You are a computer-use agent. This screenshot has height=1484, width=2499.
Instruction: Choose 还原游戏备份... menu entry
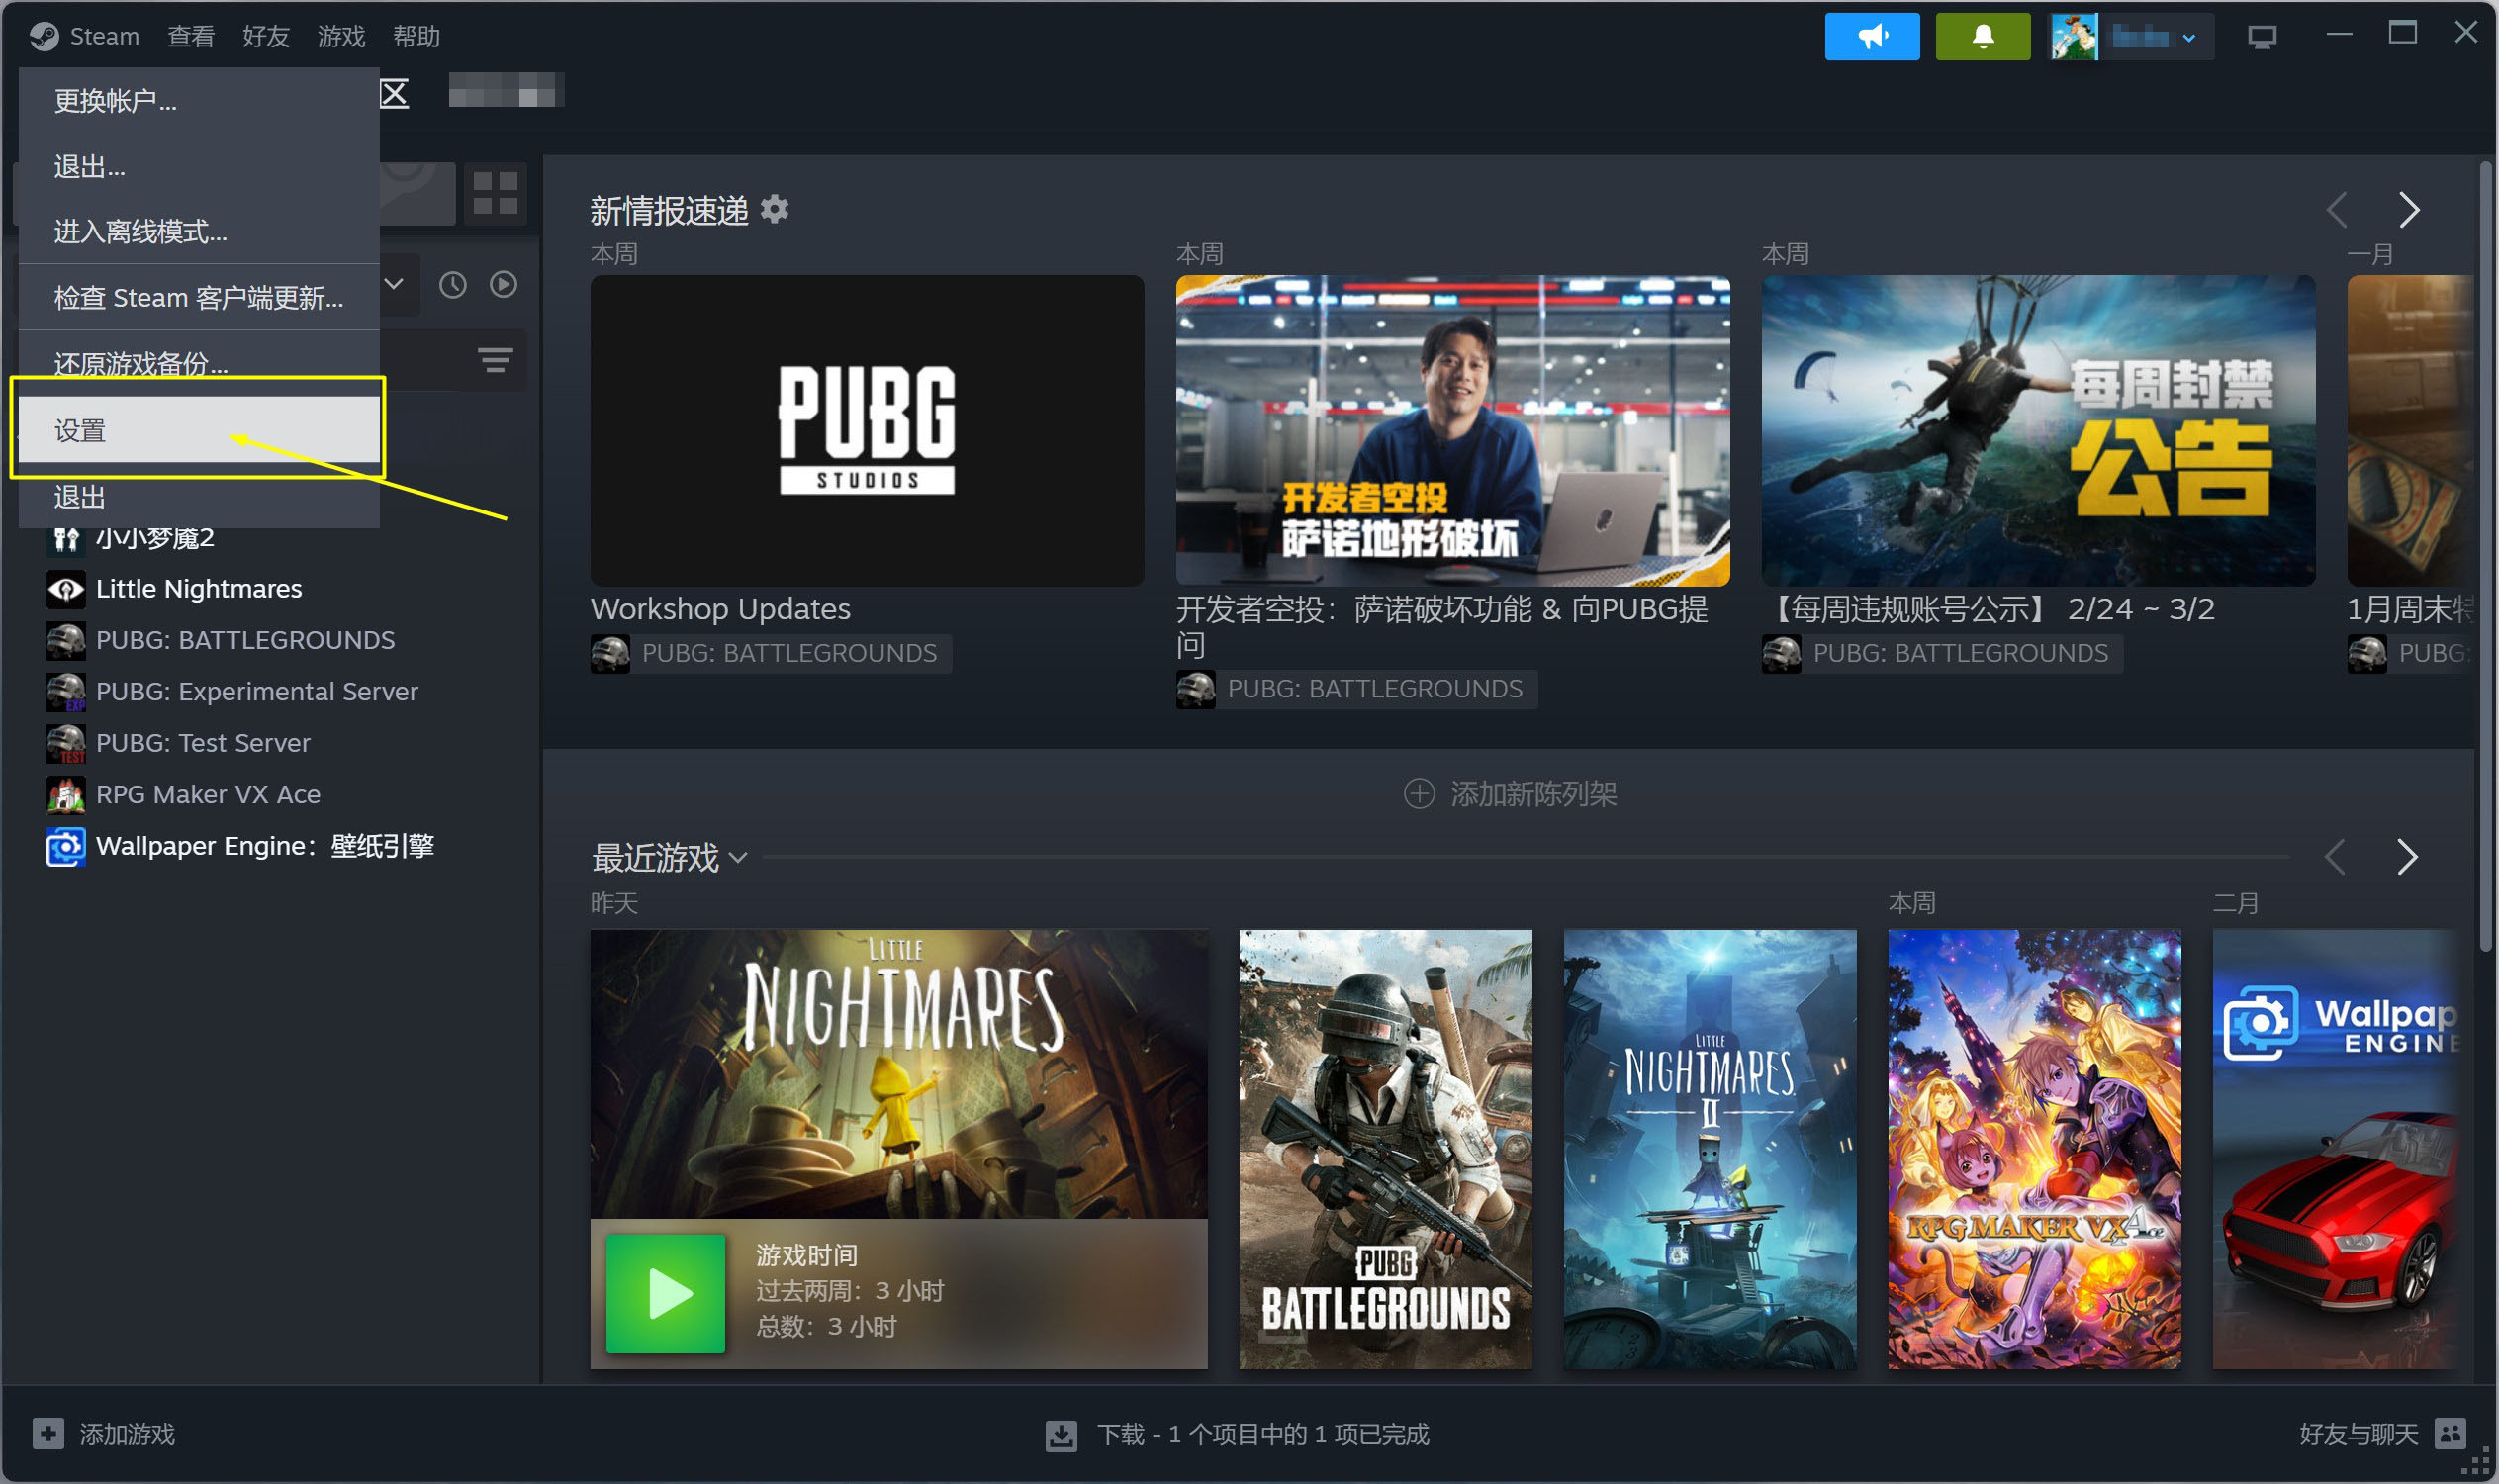(199, 363)
